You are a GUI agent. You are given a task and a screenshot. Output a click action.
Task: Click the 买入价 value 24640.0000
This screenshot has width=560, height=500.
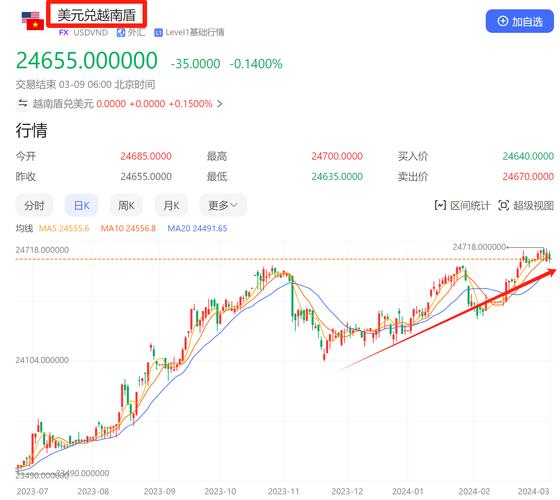528,156
